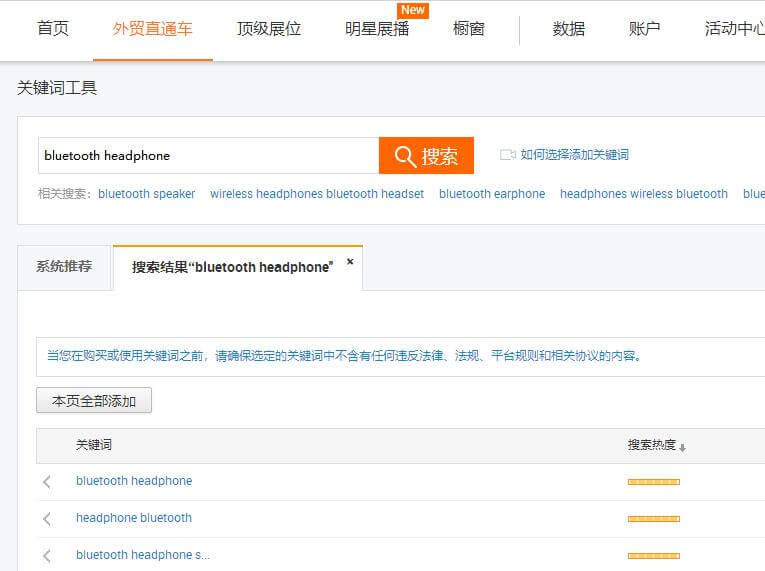
Task: Click the orange 搜索 search button
Action: click(x=426, y=156)
